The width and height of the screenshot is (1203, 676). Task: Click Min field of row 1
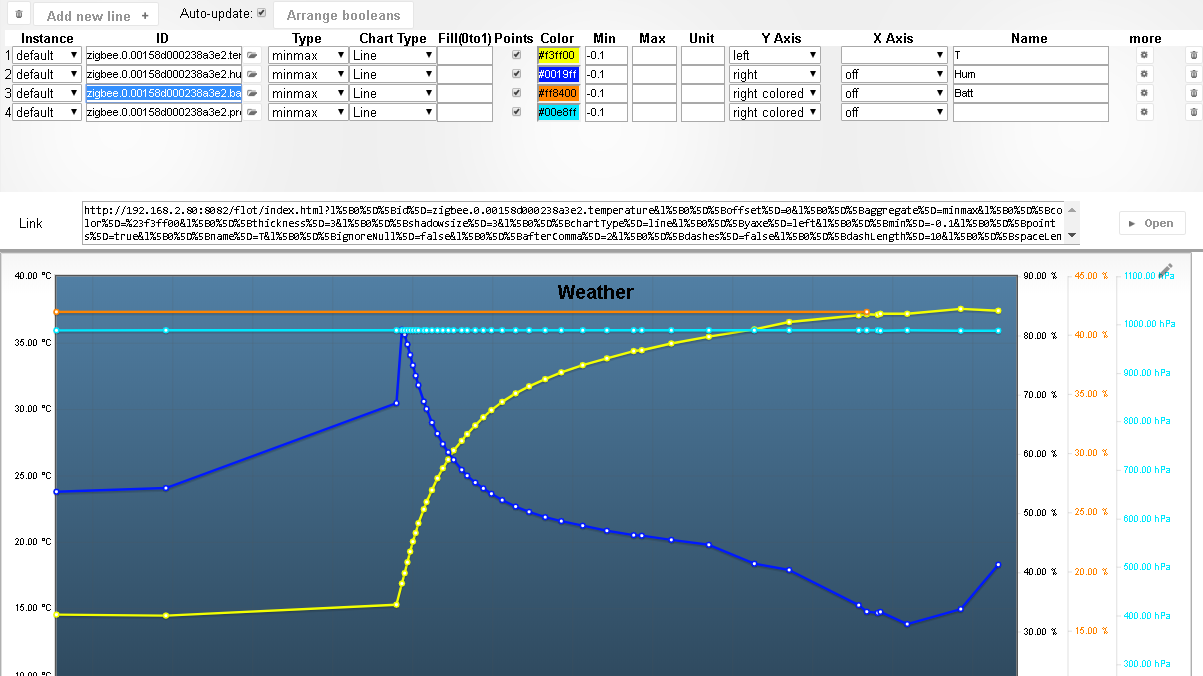(x=606, y=55)
